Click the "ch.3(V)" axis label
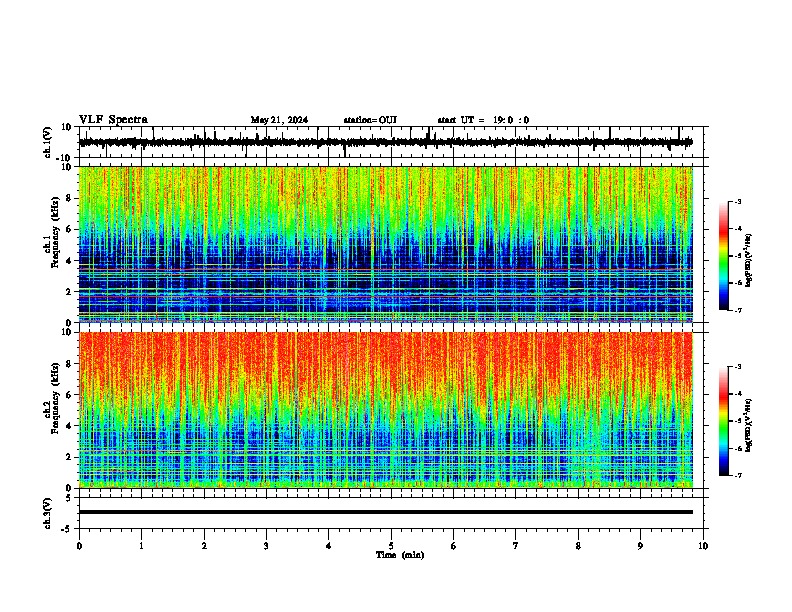 coord(47,514)
